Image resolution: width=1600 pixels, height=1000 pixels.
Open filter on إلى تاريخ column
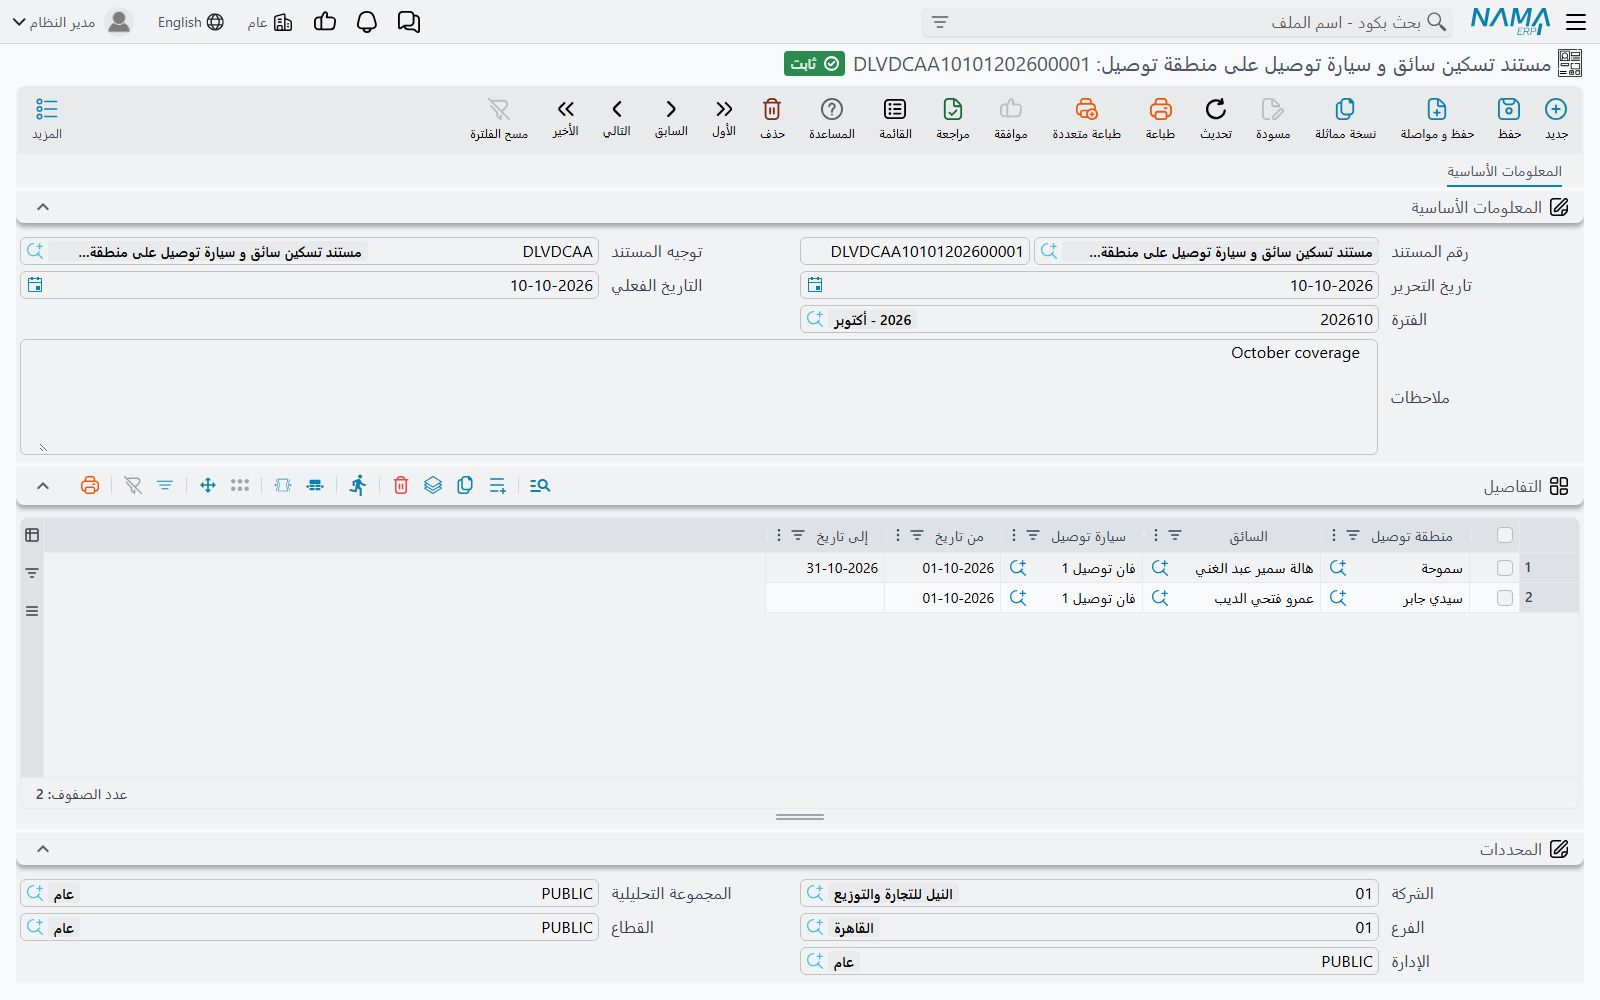tap(798, 536)
